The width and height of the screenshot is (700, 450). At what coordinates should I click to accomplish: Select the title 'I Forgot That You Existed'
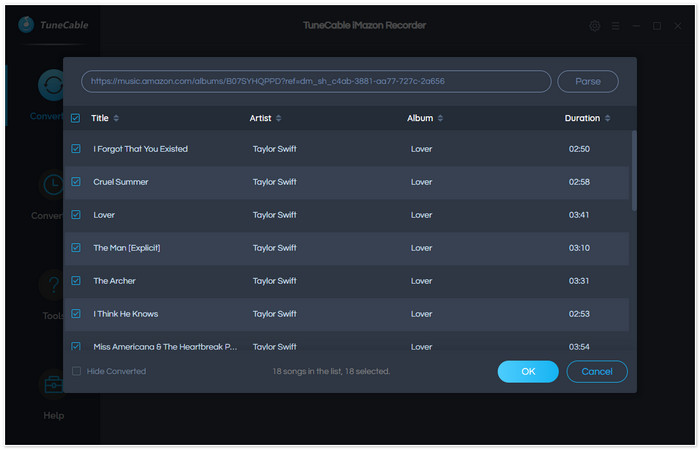[140, 149]
